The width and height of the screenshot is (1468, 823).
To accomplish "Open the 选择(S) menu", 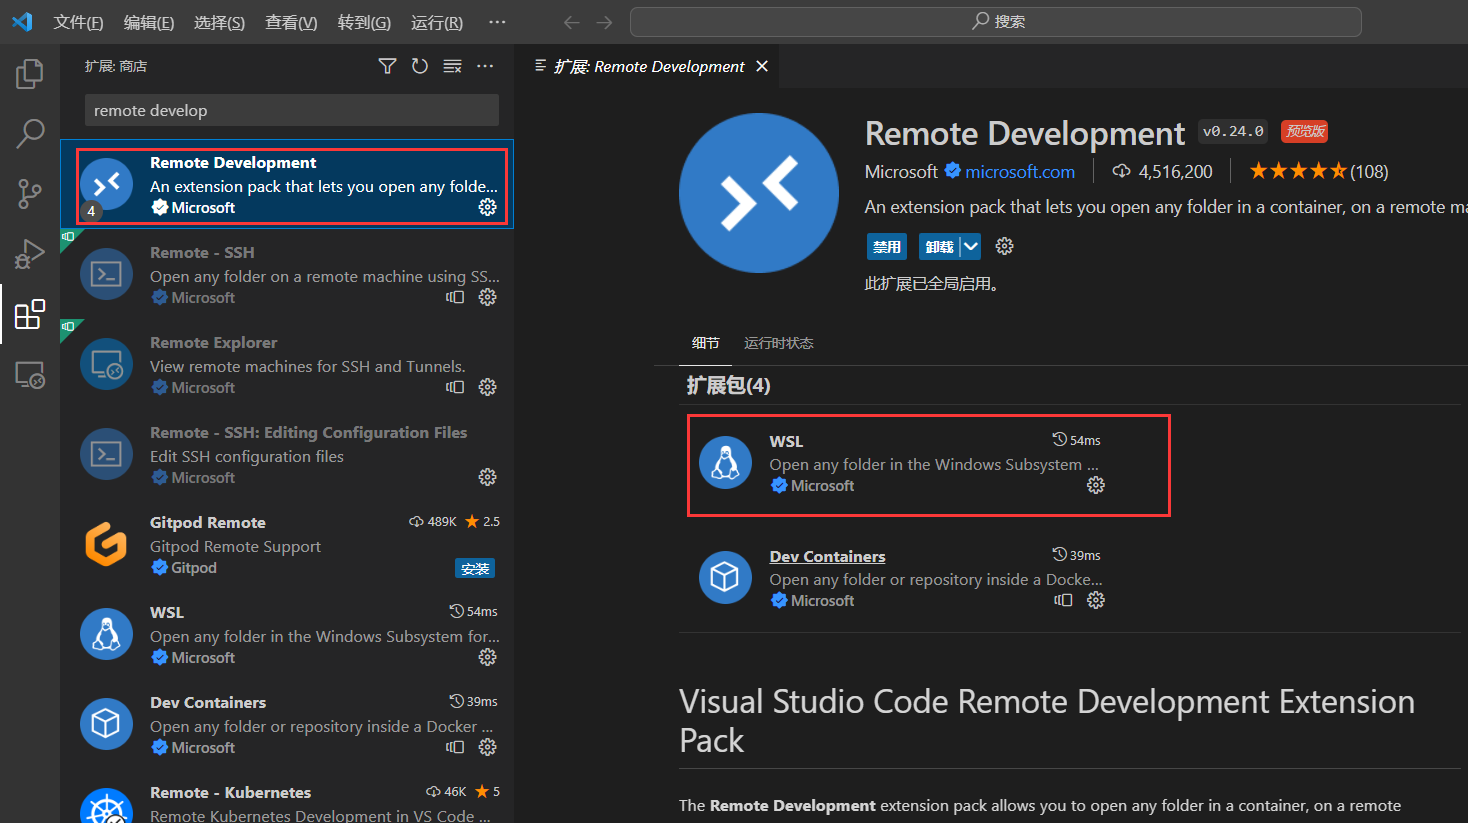I will pos(219,22).
